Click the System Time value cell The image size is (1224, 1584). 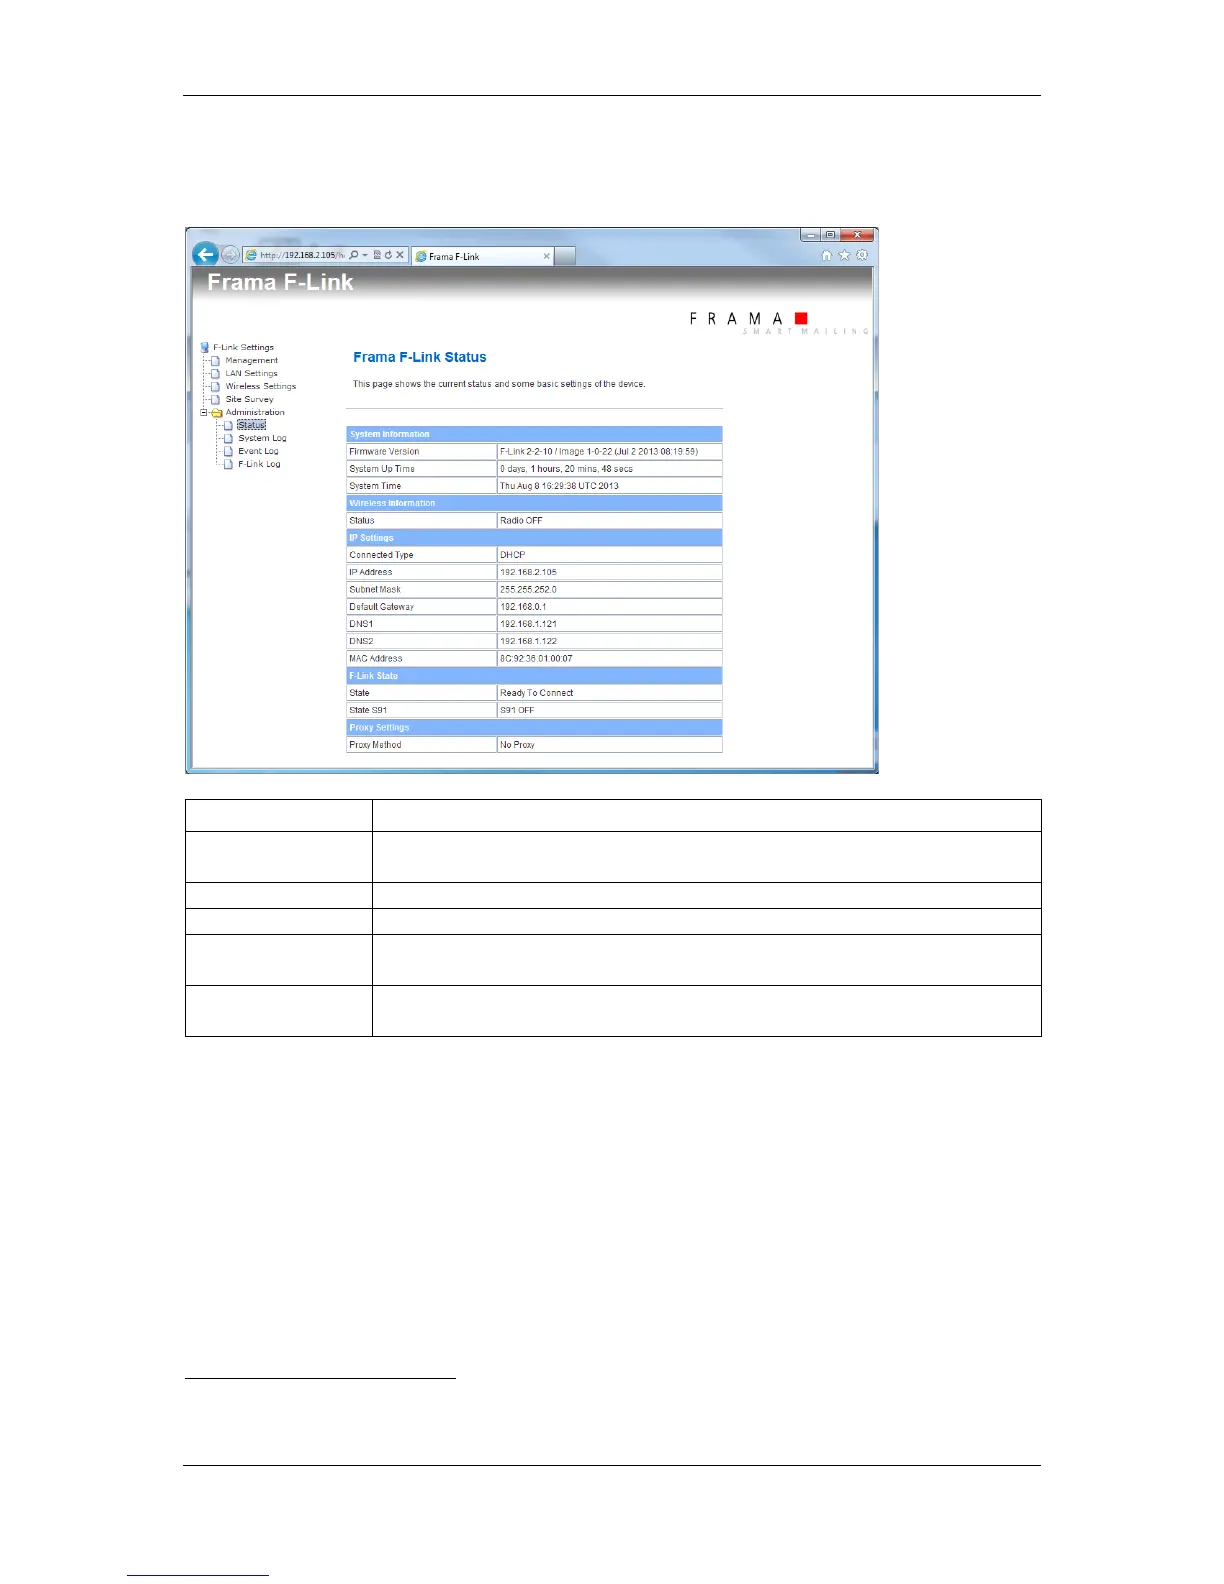610,486
